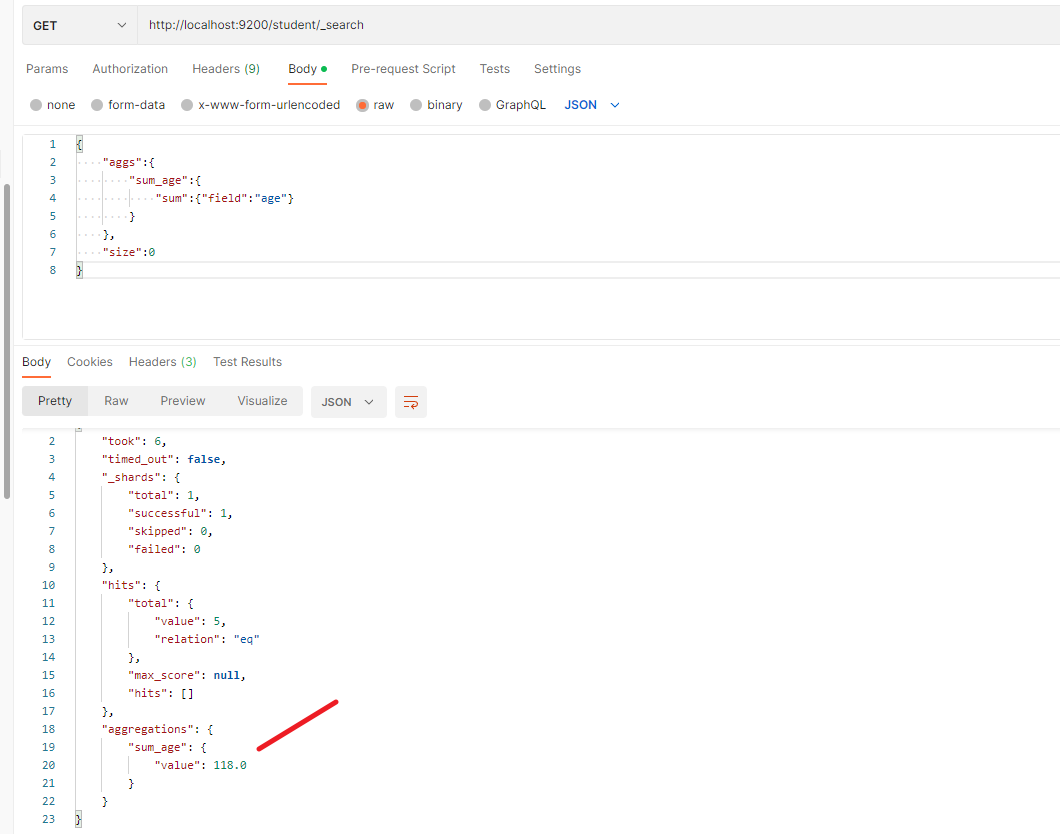The image size is (1060, 834).
Task: Open the response Cookies tab
Action: pyautogui.click(x=90, y=362)
